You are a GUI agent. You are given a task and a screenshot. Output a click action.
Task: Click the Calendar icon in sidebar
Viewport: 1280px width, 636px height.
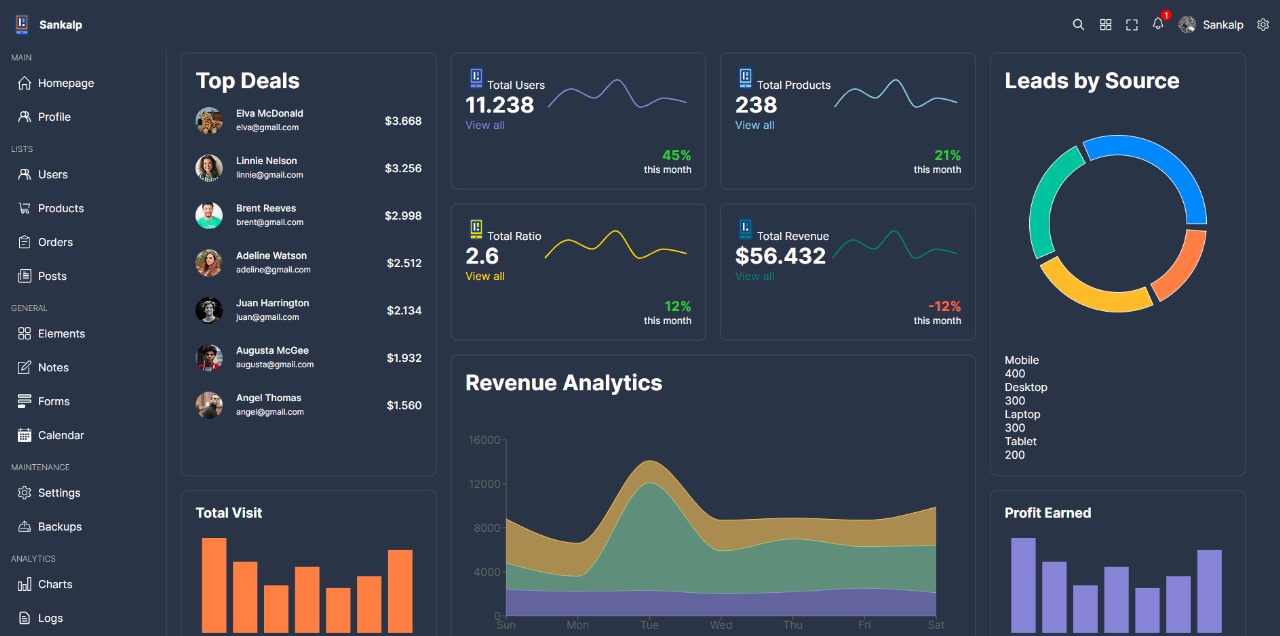coord(25,435)
